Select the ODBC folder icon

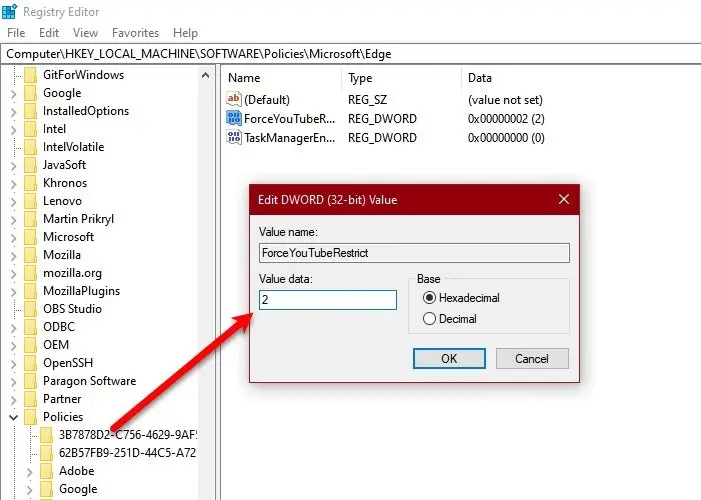click(x=30, y=327)
